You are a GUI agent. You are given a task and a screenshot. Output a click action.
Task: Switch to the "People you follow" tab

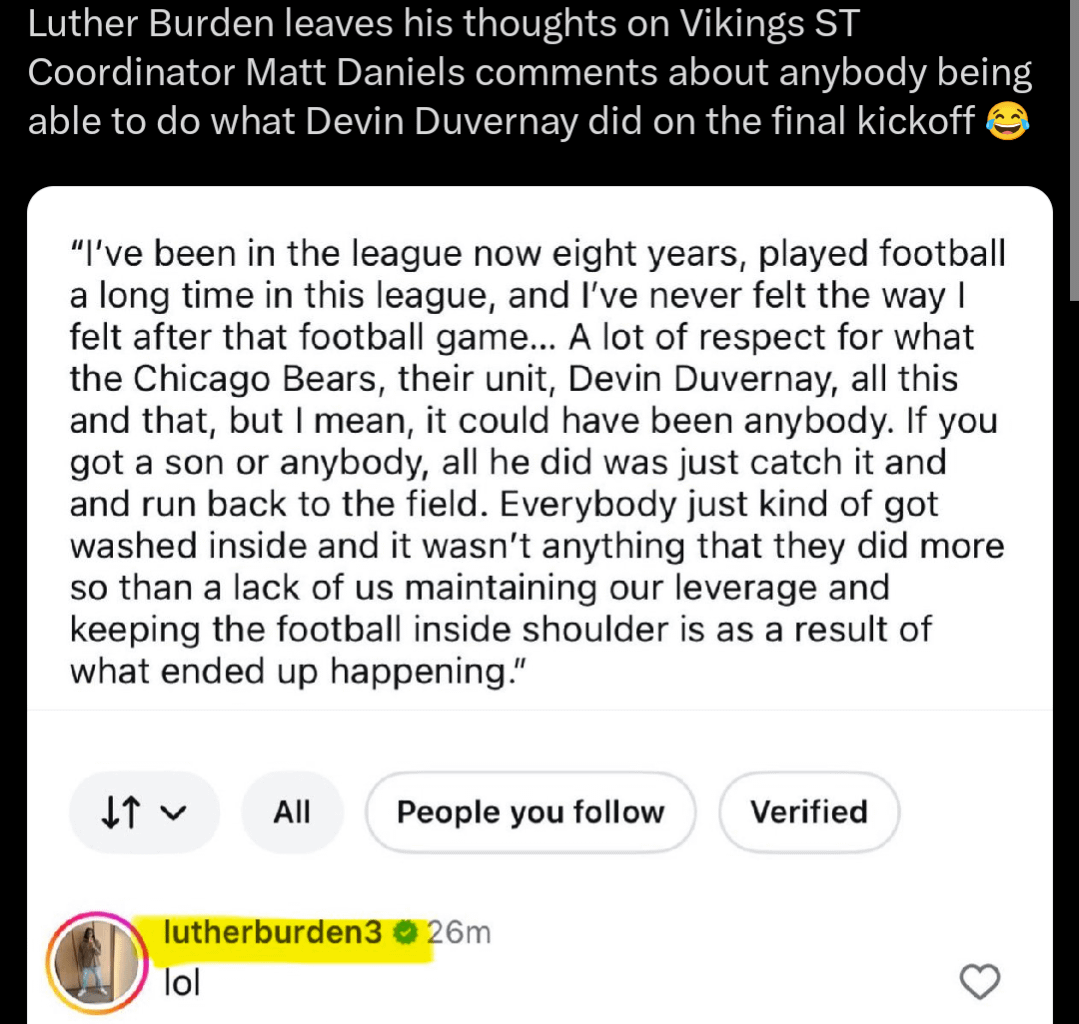[529, 812]
